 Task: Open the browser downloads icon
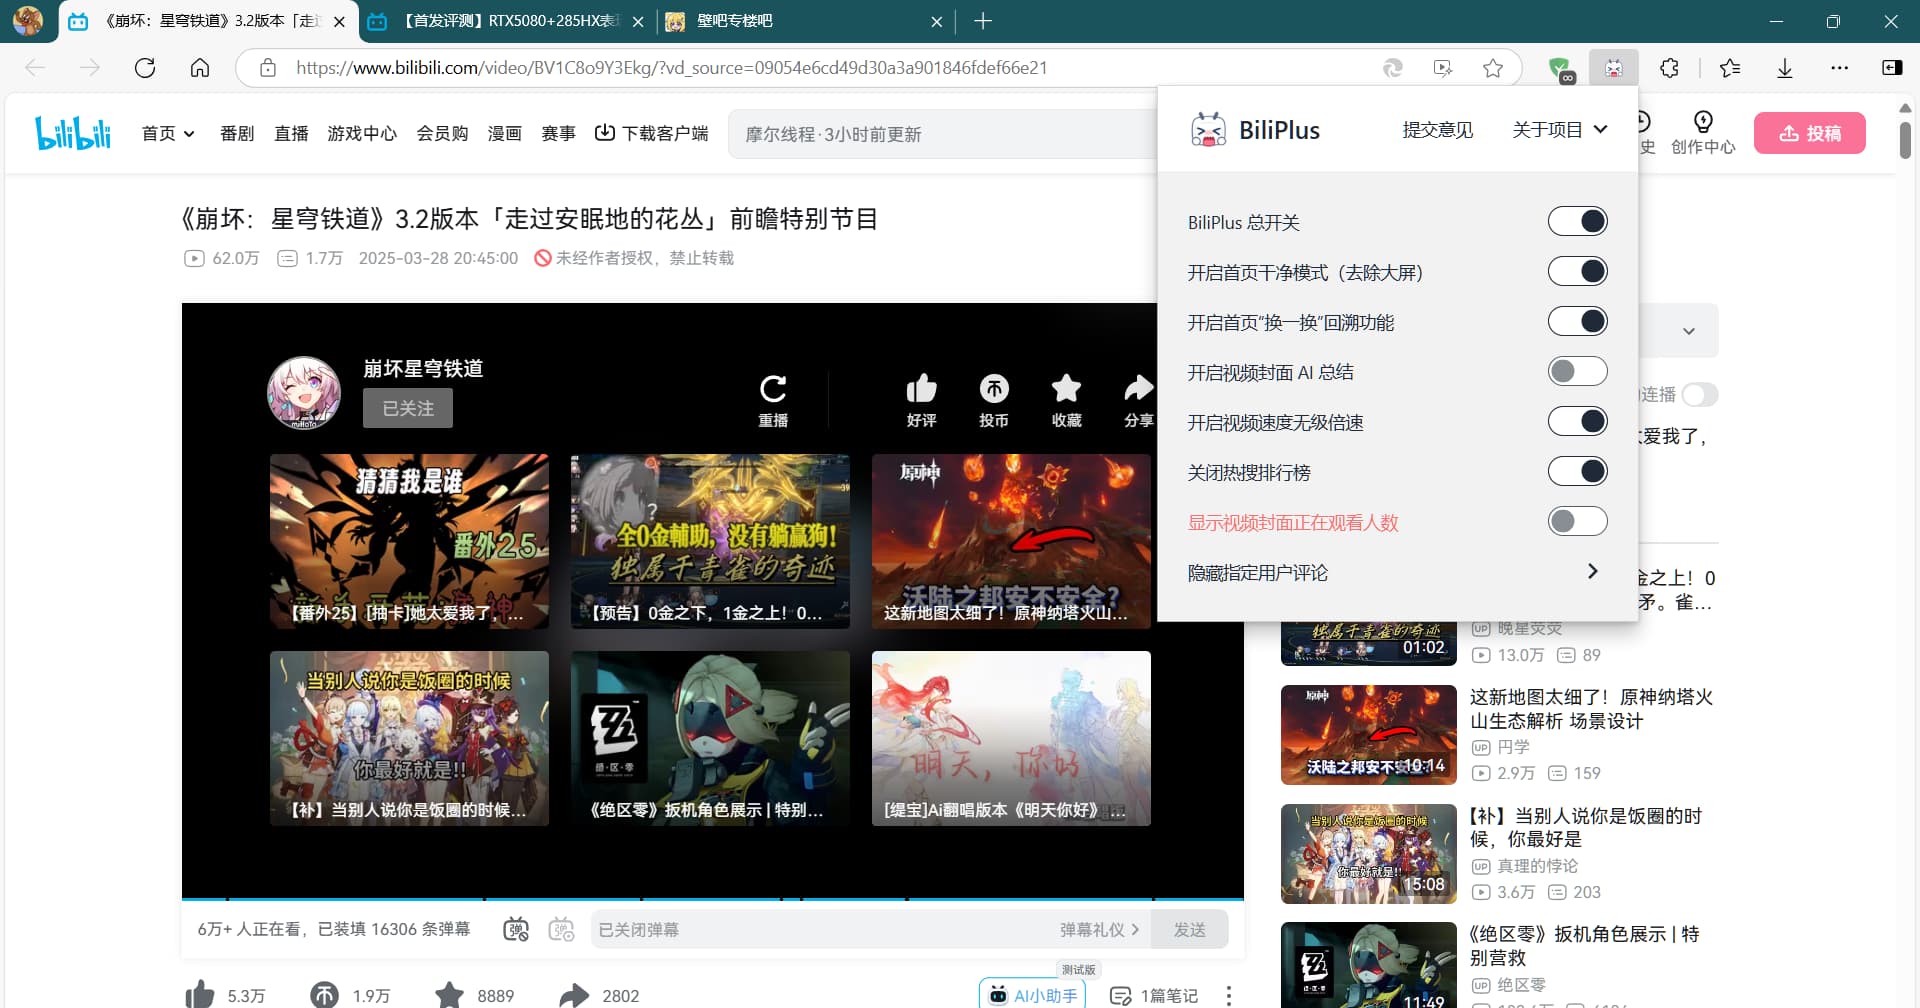tap(1785, 68)
